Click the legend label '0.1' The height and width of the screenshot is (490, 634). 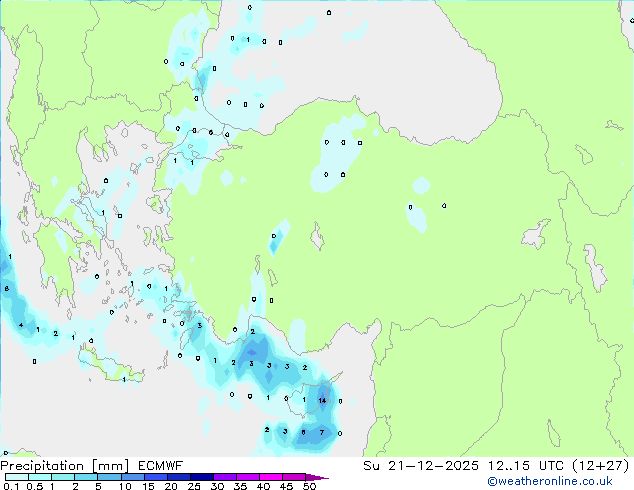click(10, 486)
